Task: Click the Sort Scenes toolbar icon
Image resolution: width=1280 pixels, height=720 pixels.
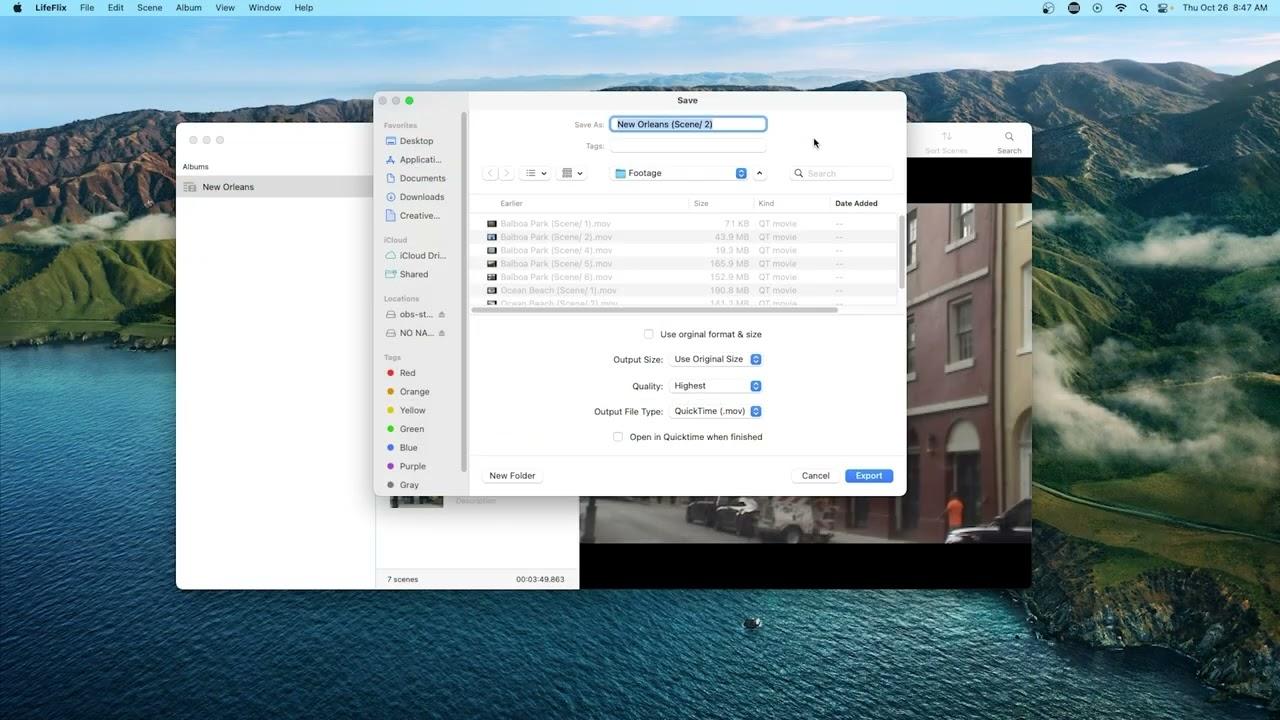Action: point(946,137)
